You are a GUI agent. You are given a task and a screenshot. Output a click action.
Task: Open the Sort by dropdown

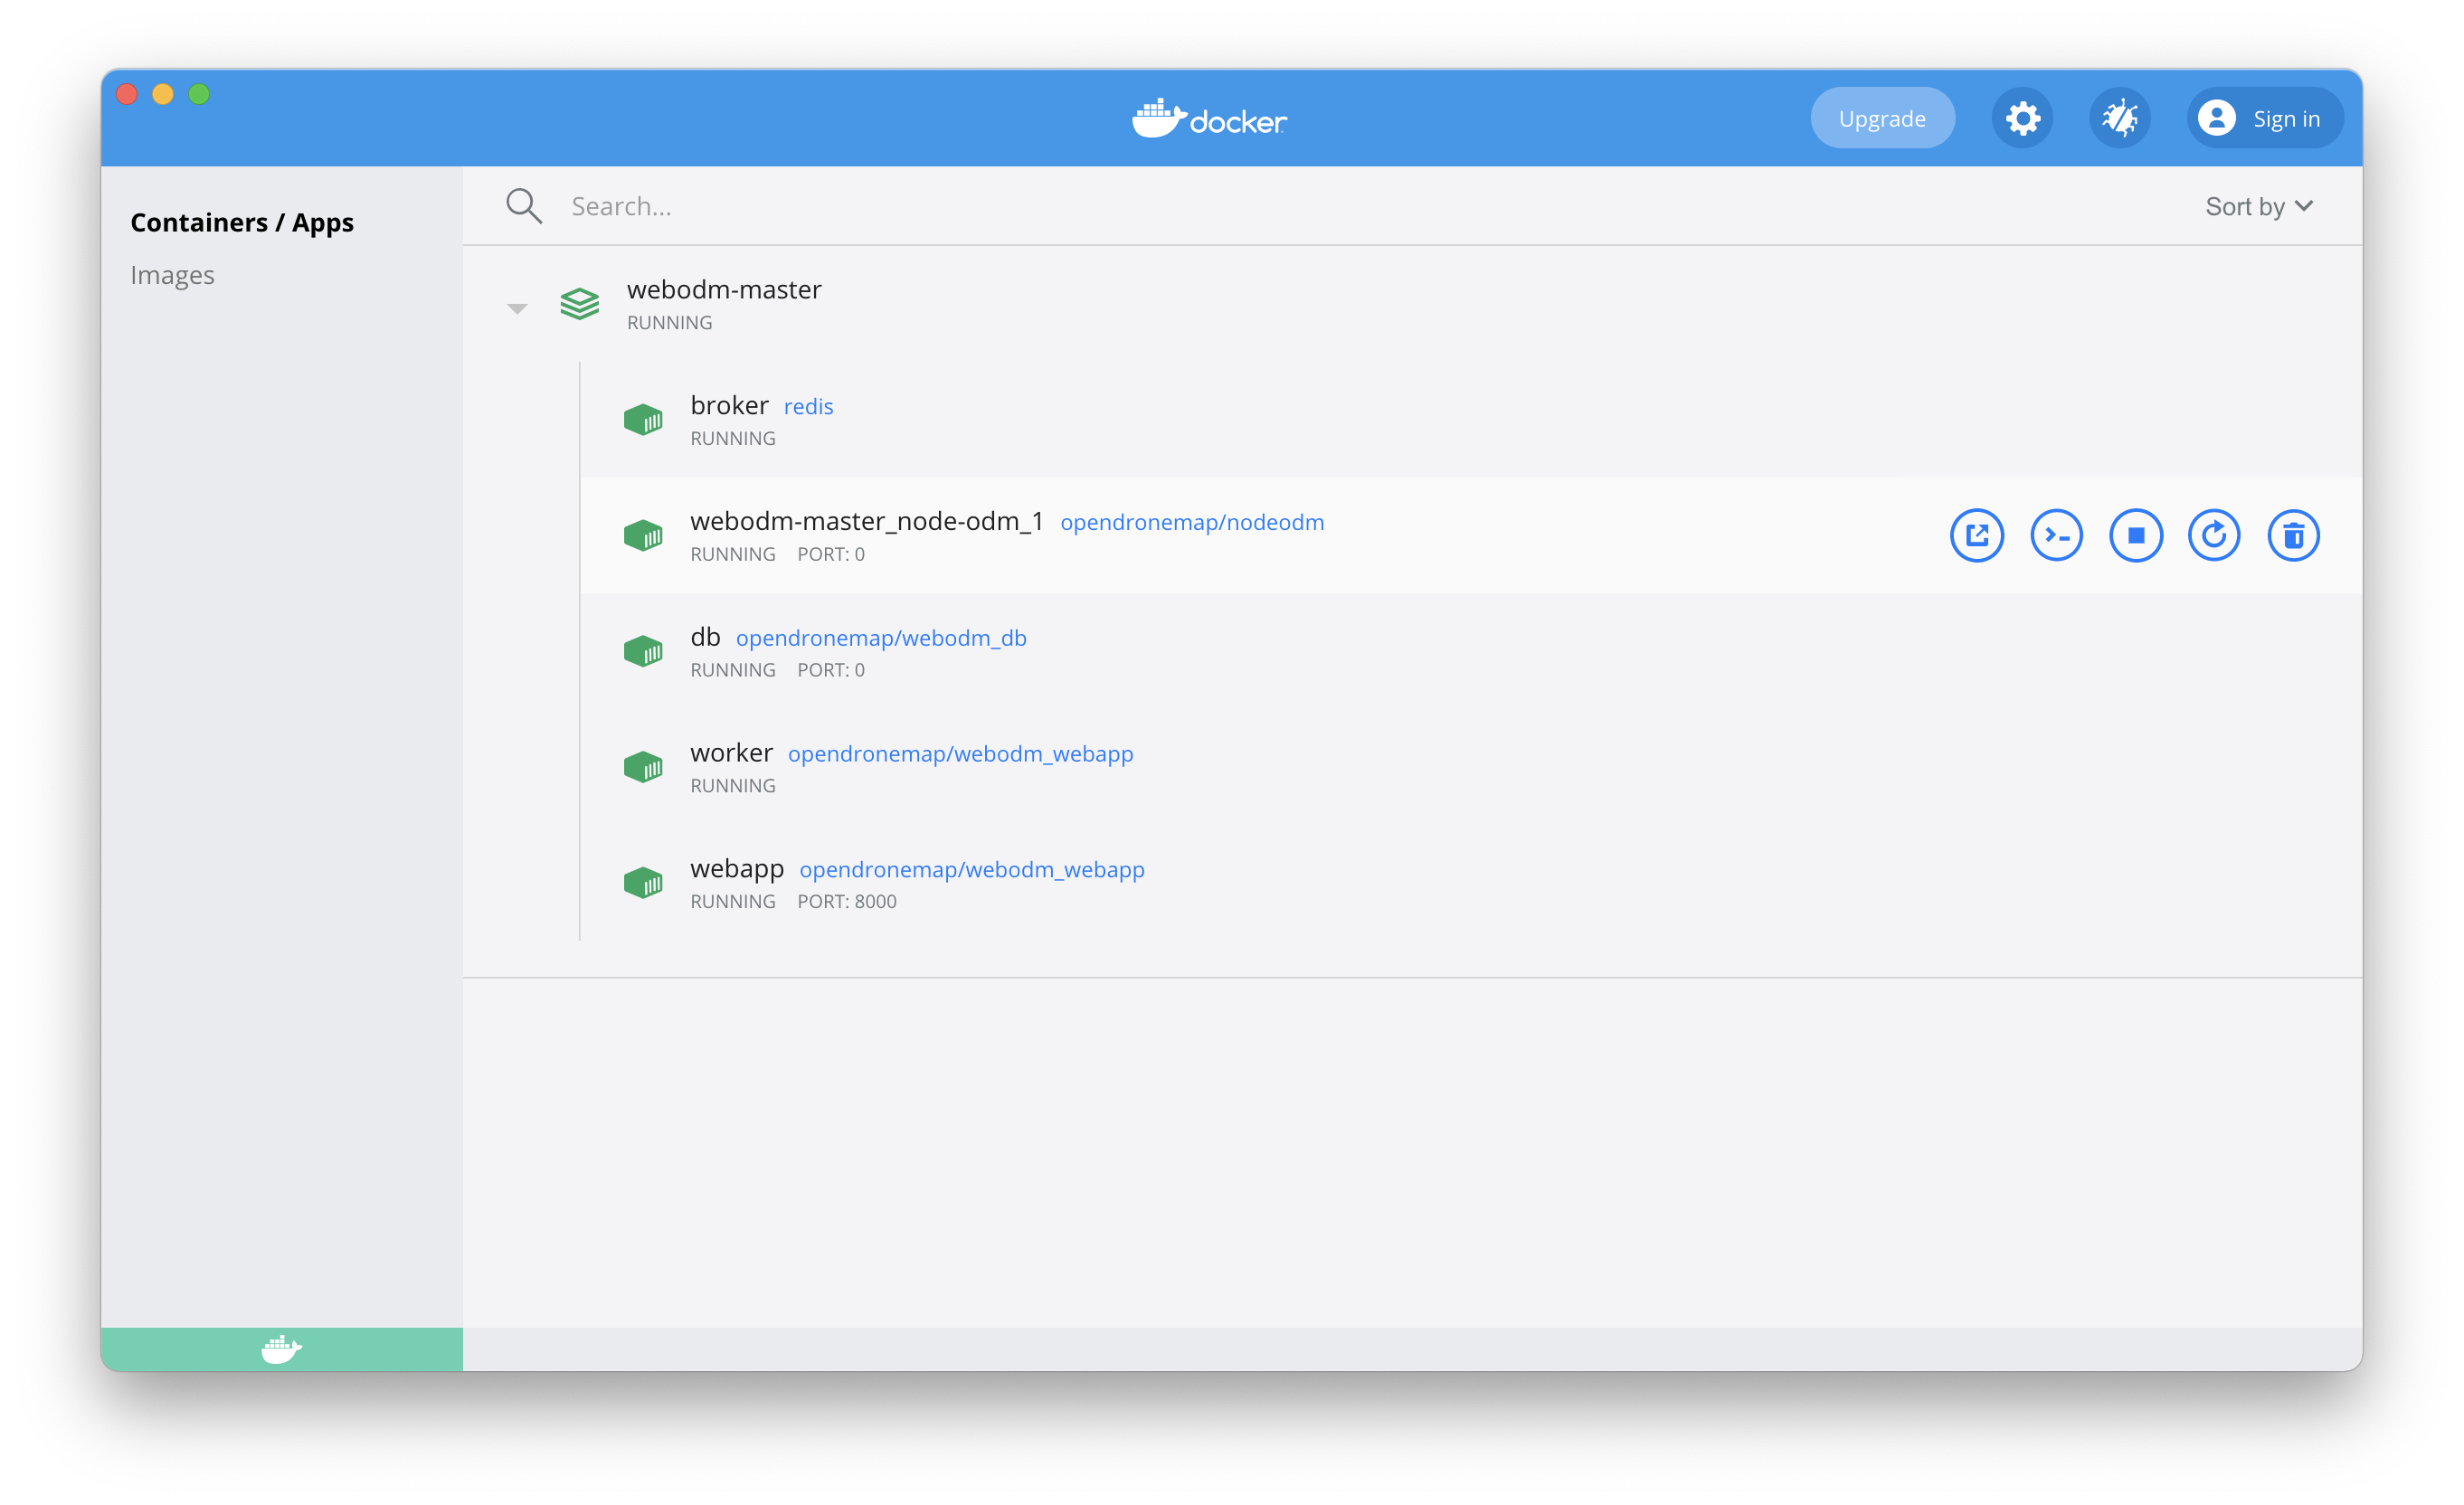[x=2258, y=206]
